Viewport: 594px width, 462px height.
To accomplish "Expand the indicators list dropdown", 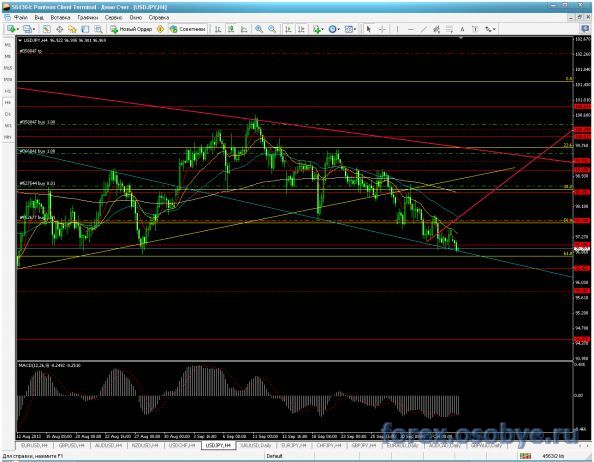I will coord(323,29).
